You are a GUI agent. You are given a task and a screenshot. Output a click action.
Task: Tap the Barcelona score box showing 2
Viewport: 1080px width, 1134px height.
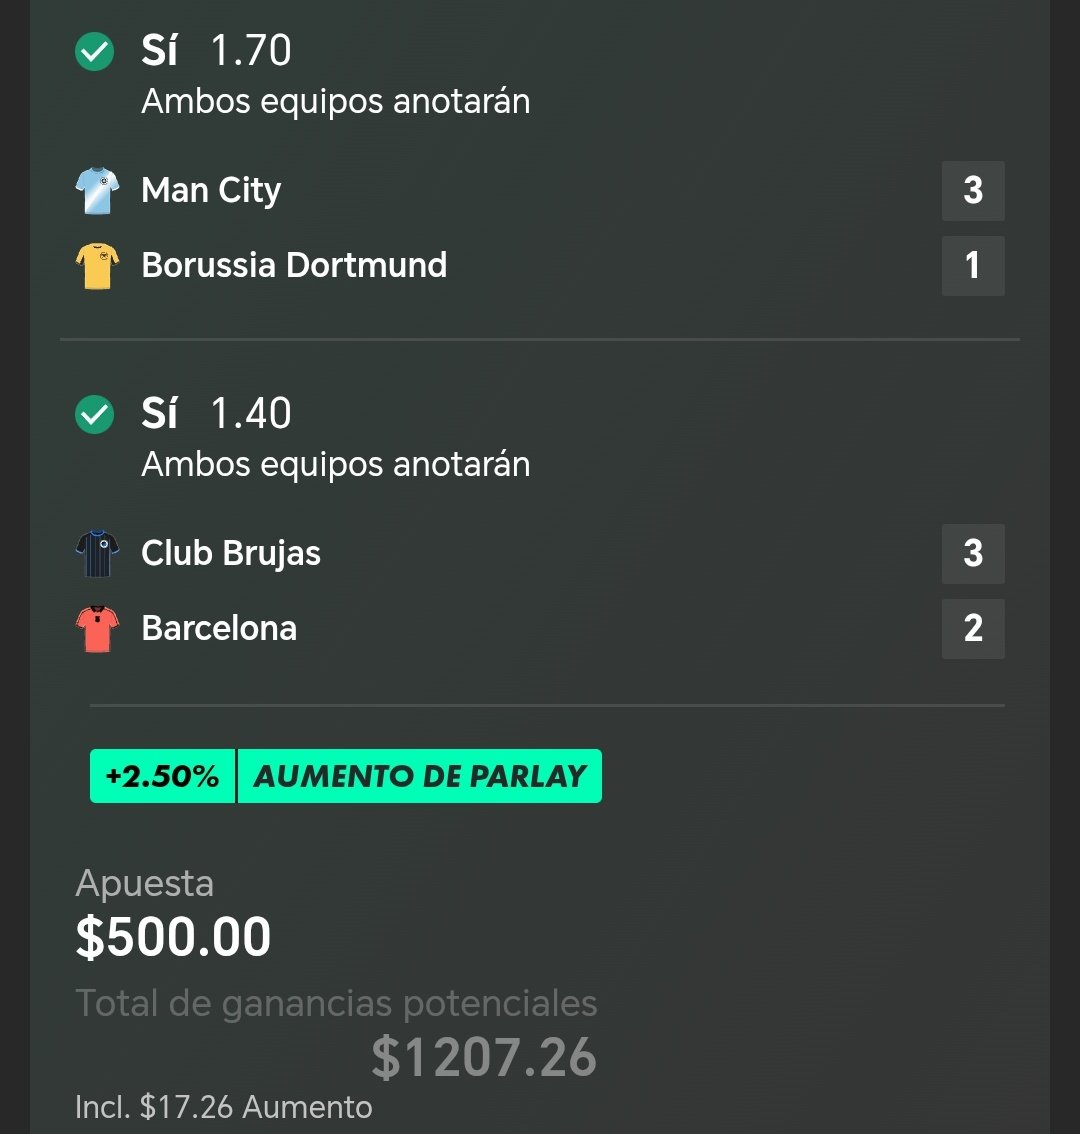coord(973,628)
